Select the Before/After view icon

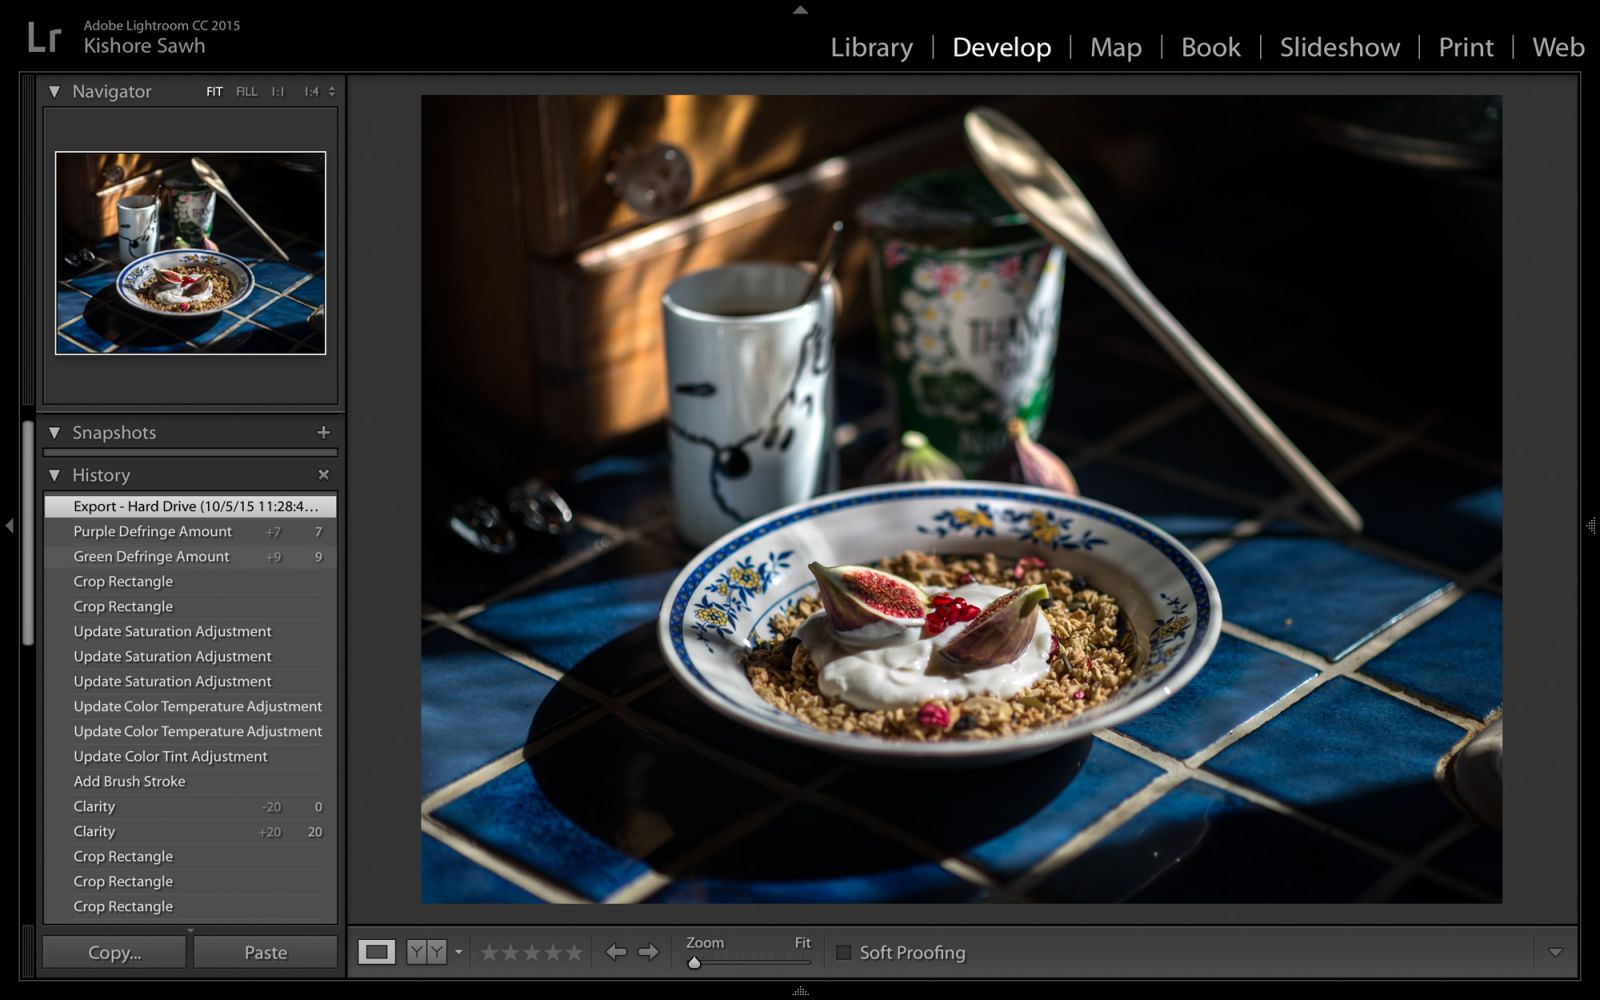(425, 952)
